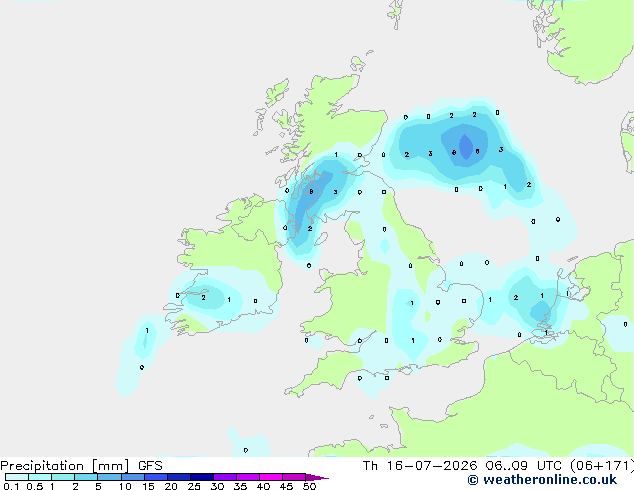Pick the 30–35 mm legend swatch
The height and width of the screenshot is (490, 634).
coord(225,477)
